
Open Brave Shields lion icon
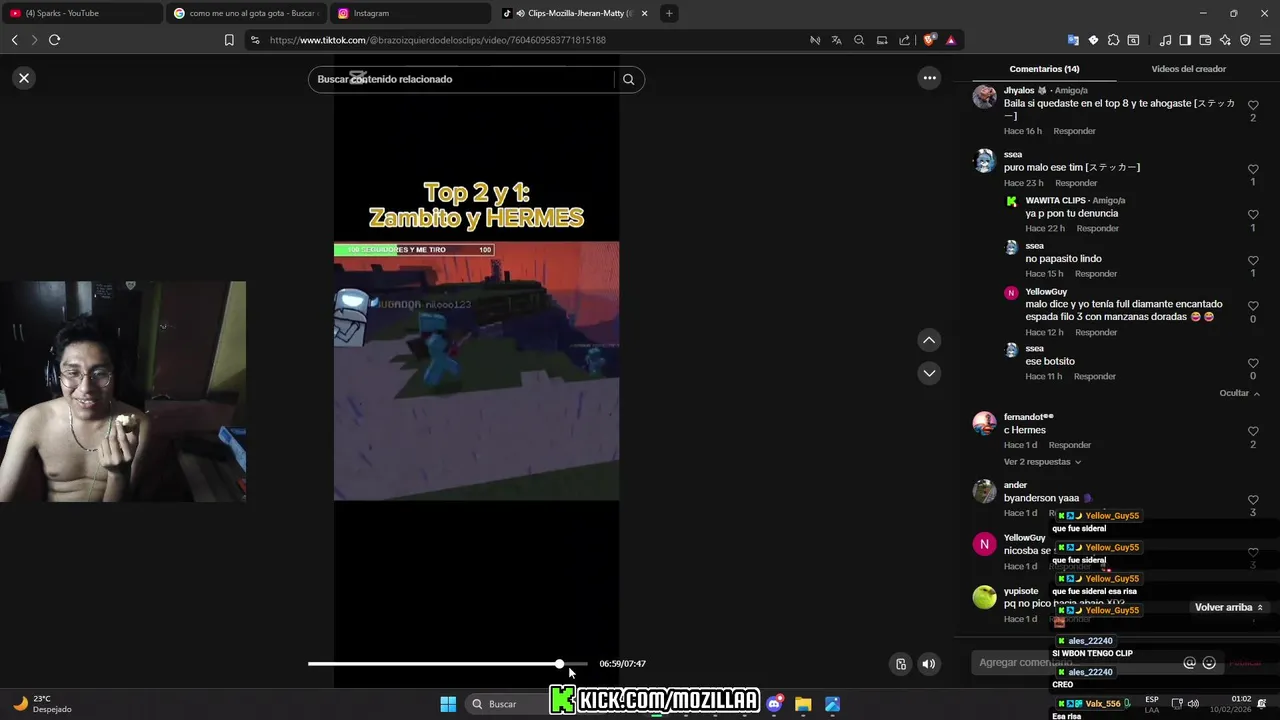pyautogui.click(x=929, y=40)
